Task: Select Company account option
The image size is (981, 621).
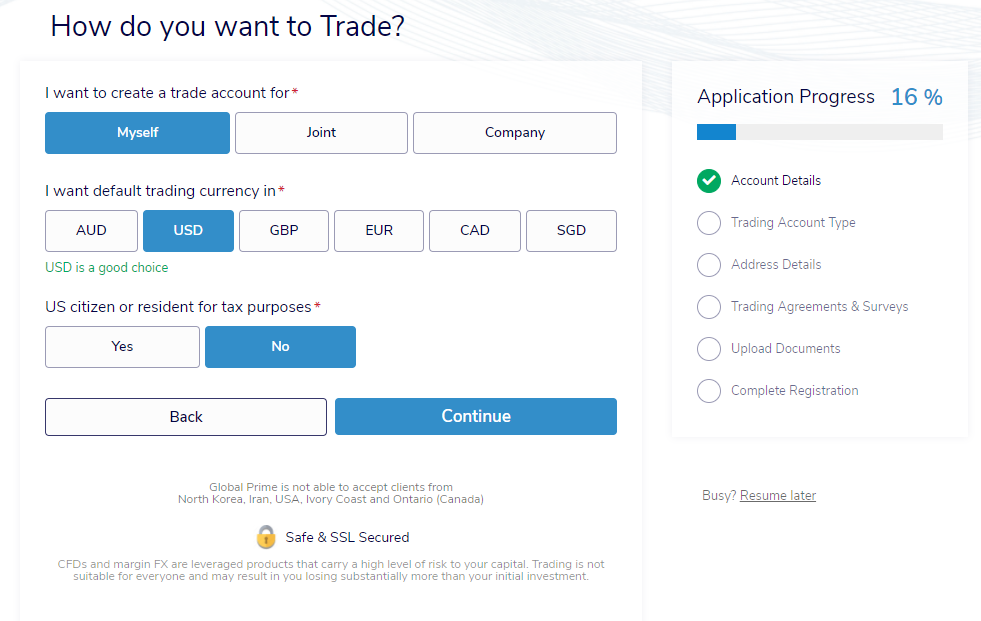Action: click(x=515, y=133)
